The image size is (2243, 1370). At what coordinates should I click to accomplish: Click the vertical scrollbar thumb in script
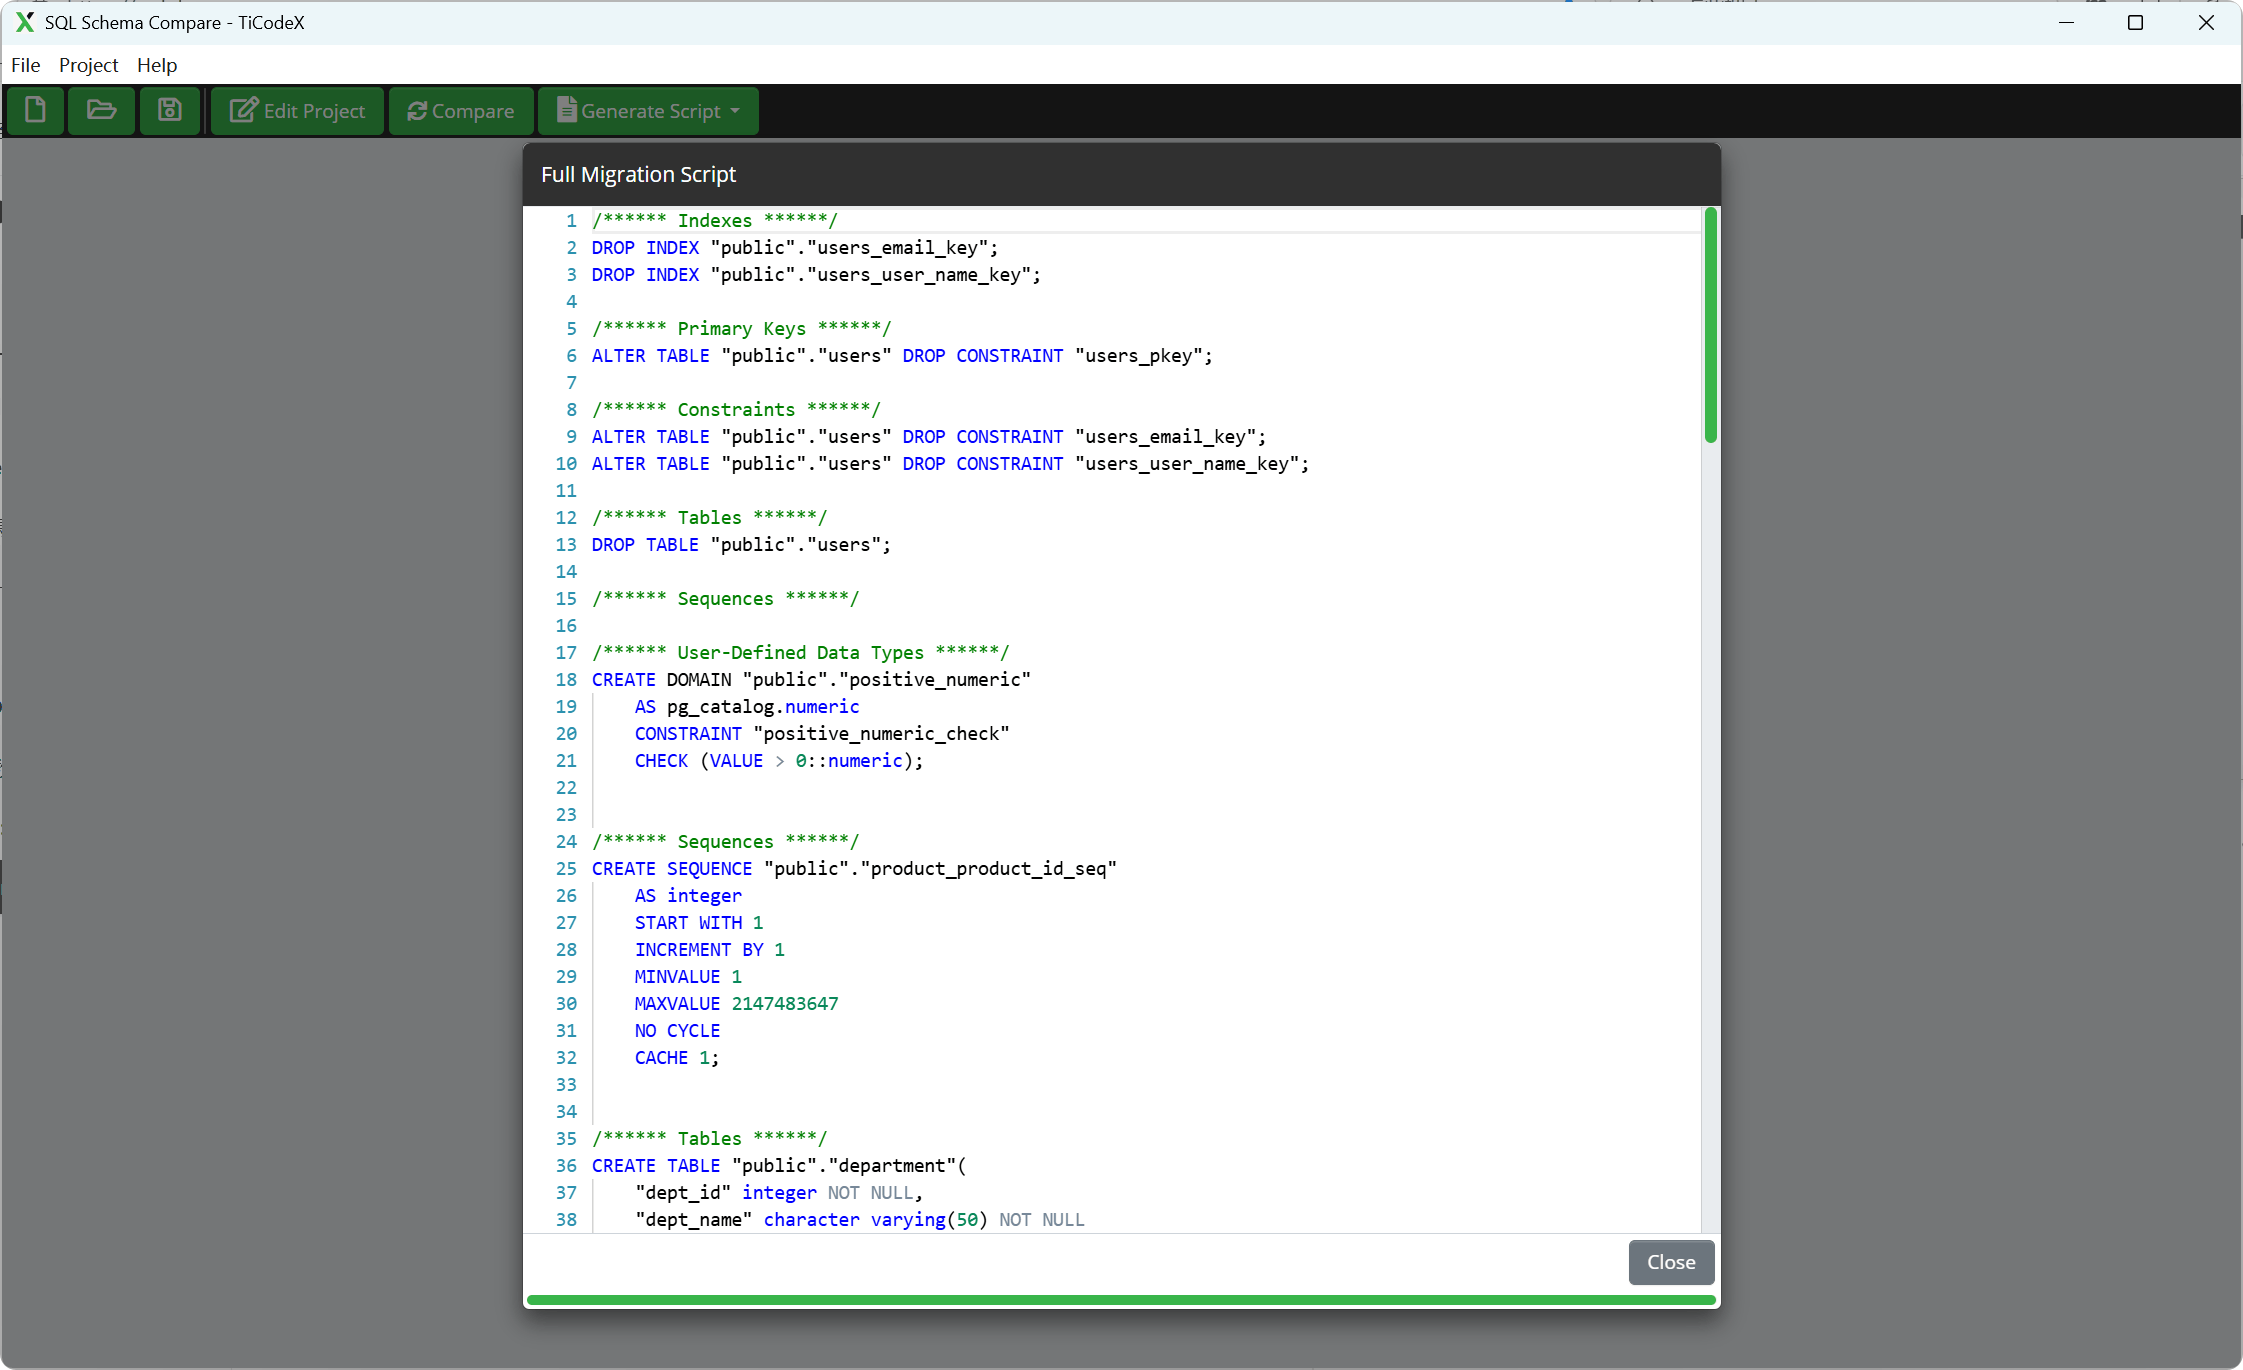1711,325
